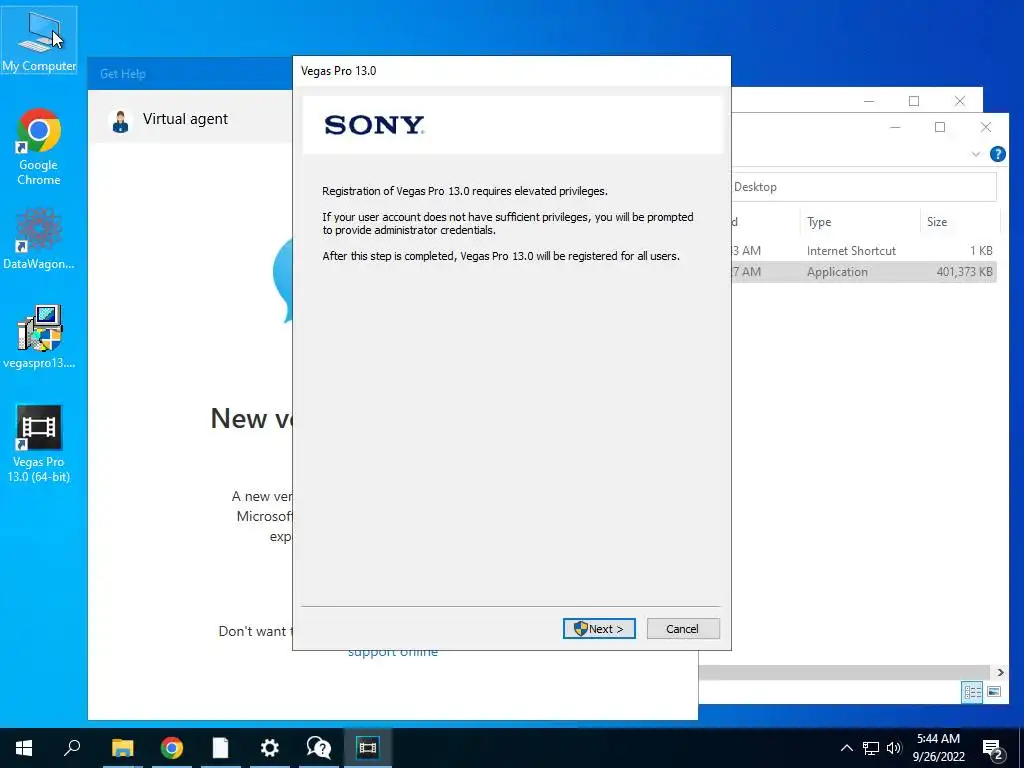Screen dimensions: 1024x768
Task: Switch File Explorer to large icons view
Action: 994,692
